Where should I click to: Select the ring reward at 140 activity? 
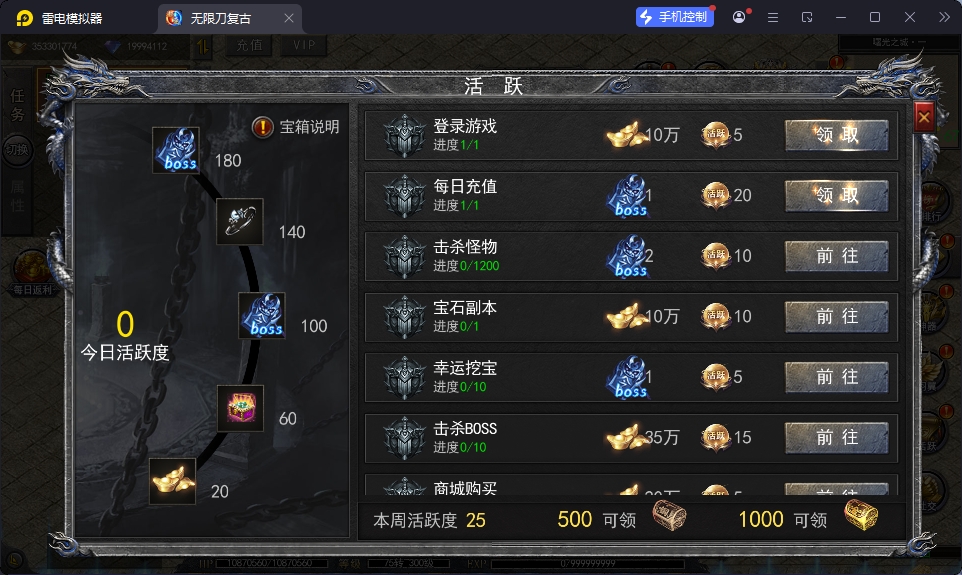[240, 222]
